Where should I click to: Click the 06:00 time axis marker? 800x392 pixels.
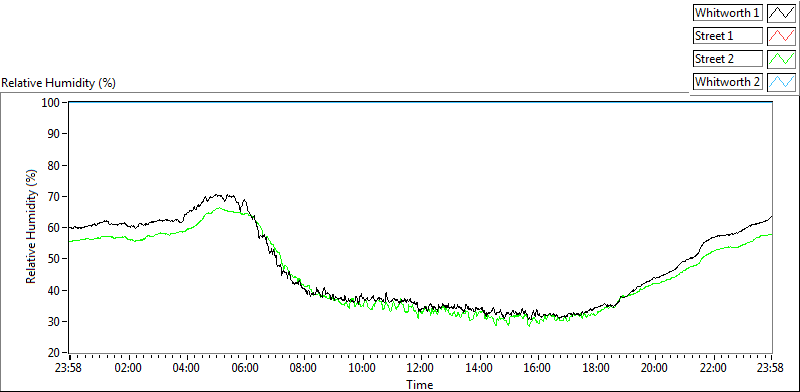tap(245, 368)
